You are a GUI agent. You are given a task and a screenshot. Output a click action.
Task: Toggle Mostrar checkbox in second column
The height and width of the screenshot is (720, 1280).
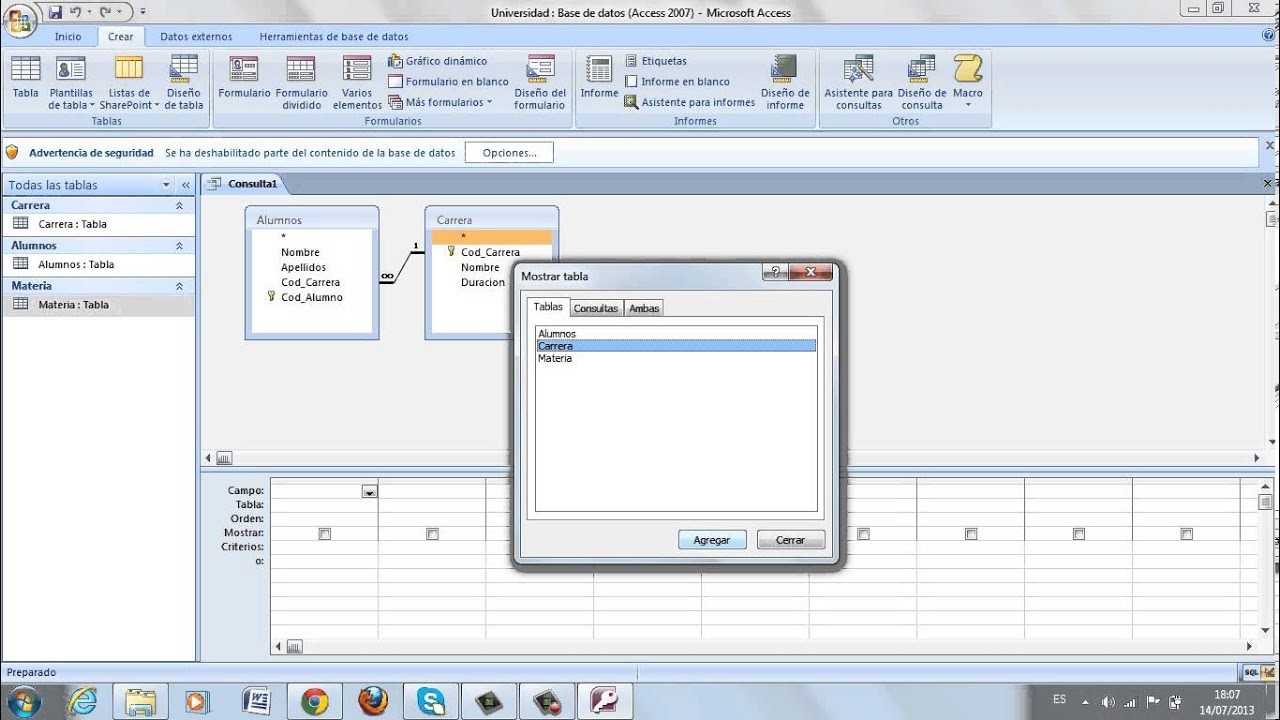(432, 534)
